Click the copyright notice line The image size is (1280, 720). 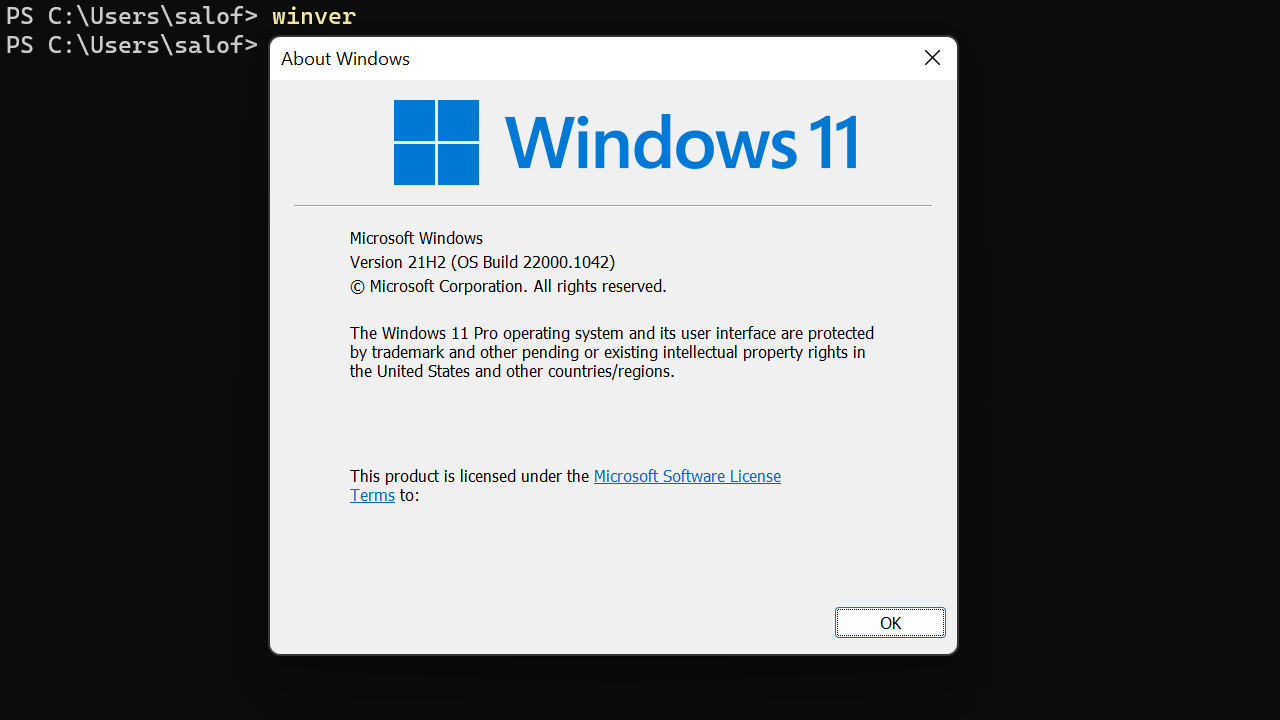click(508, 286)
